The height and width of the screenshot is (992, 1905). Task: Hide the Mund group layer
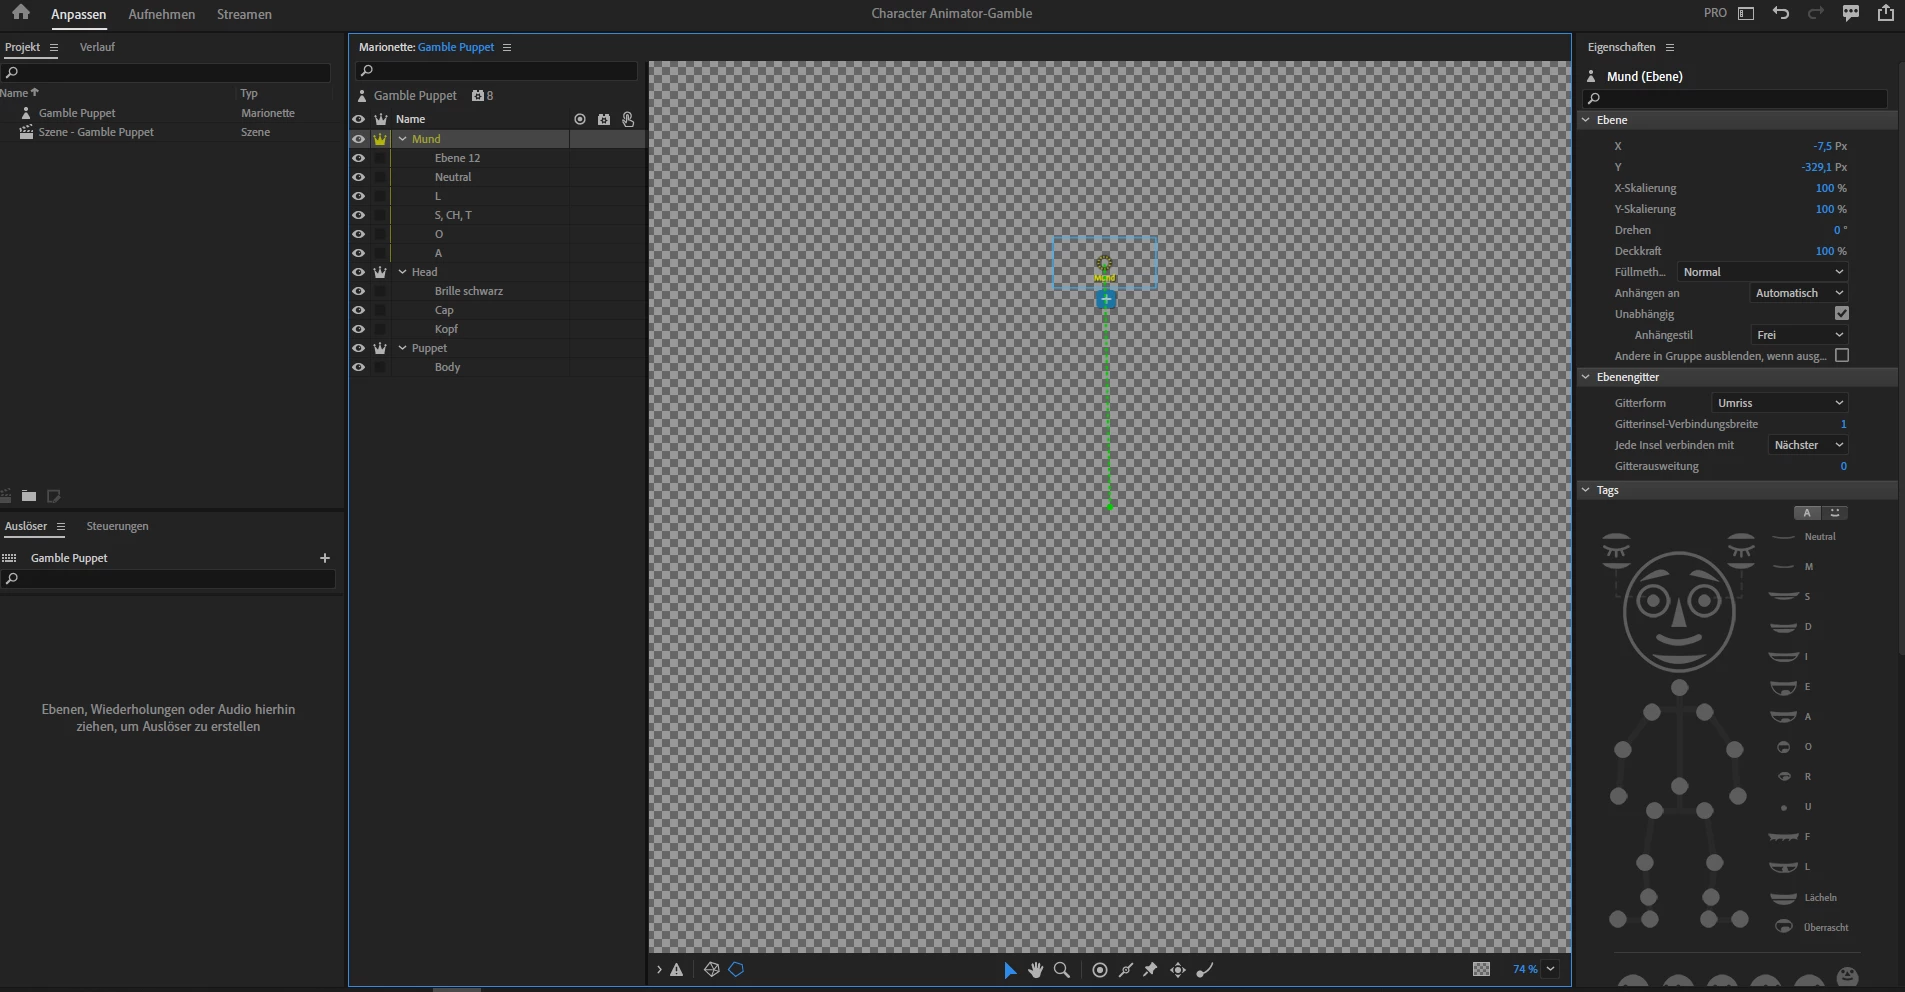[x=358, y=139]
